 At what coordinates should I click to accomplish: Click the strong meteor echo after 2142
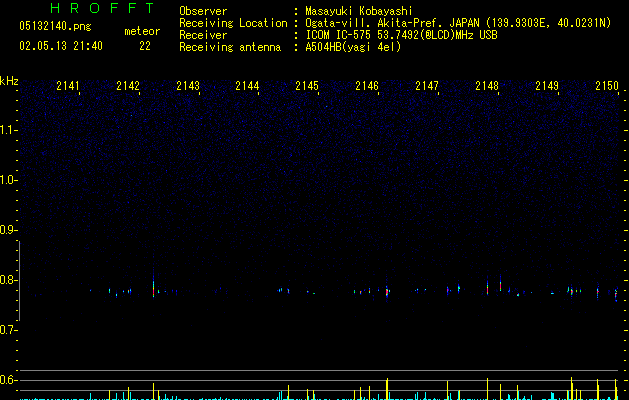(x=153, y=288)
